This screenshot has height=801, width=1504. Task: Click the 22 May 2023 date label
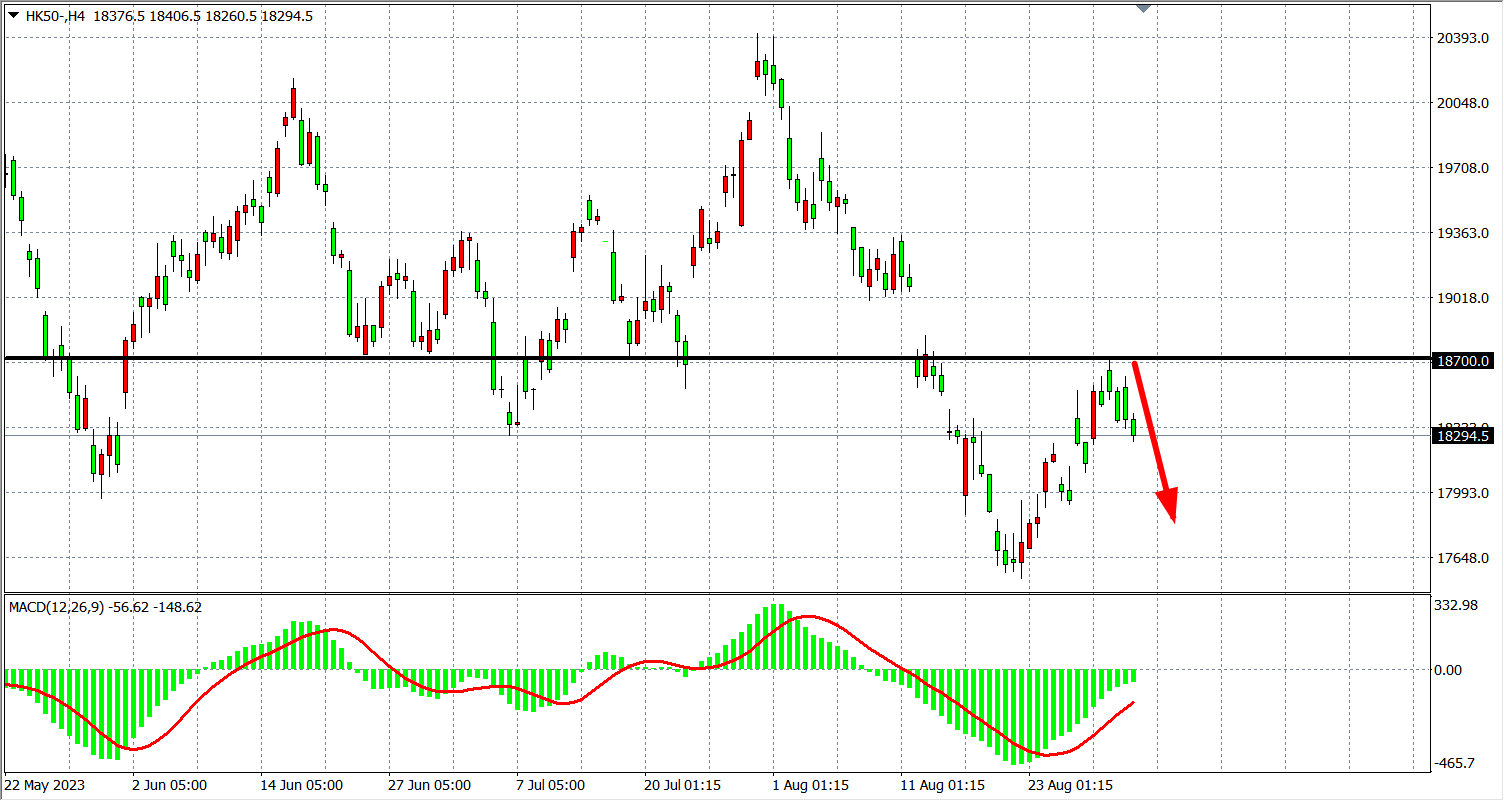coord(46,785)
